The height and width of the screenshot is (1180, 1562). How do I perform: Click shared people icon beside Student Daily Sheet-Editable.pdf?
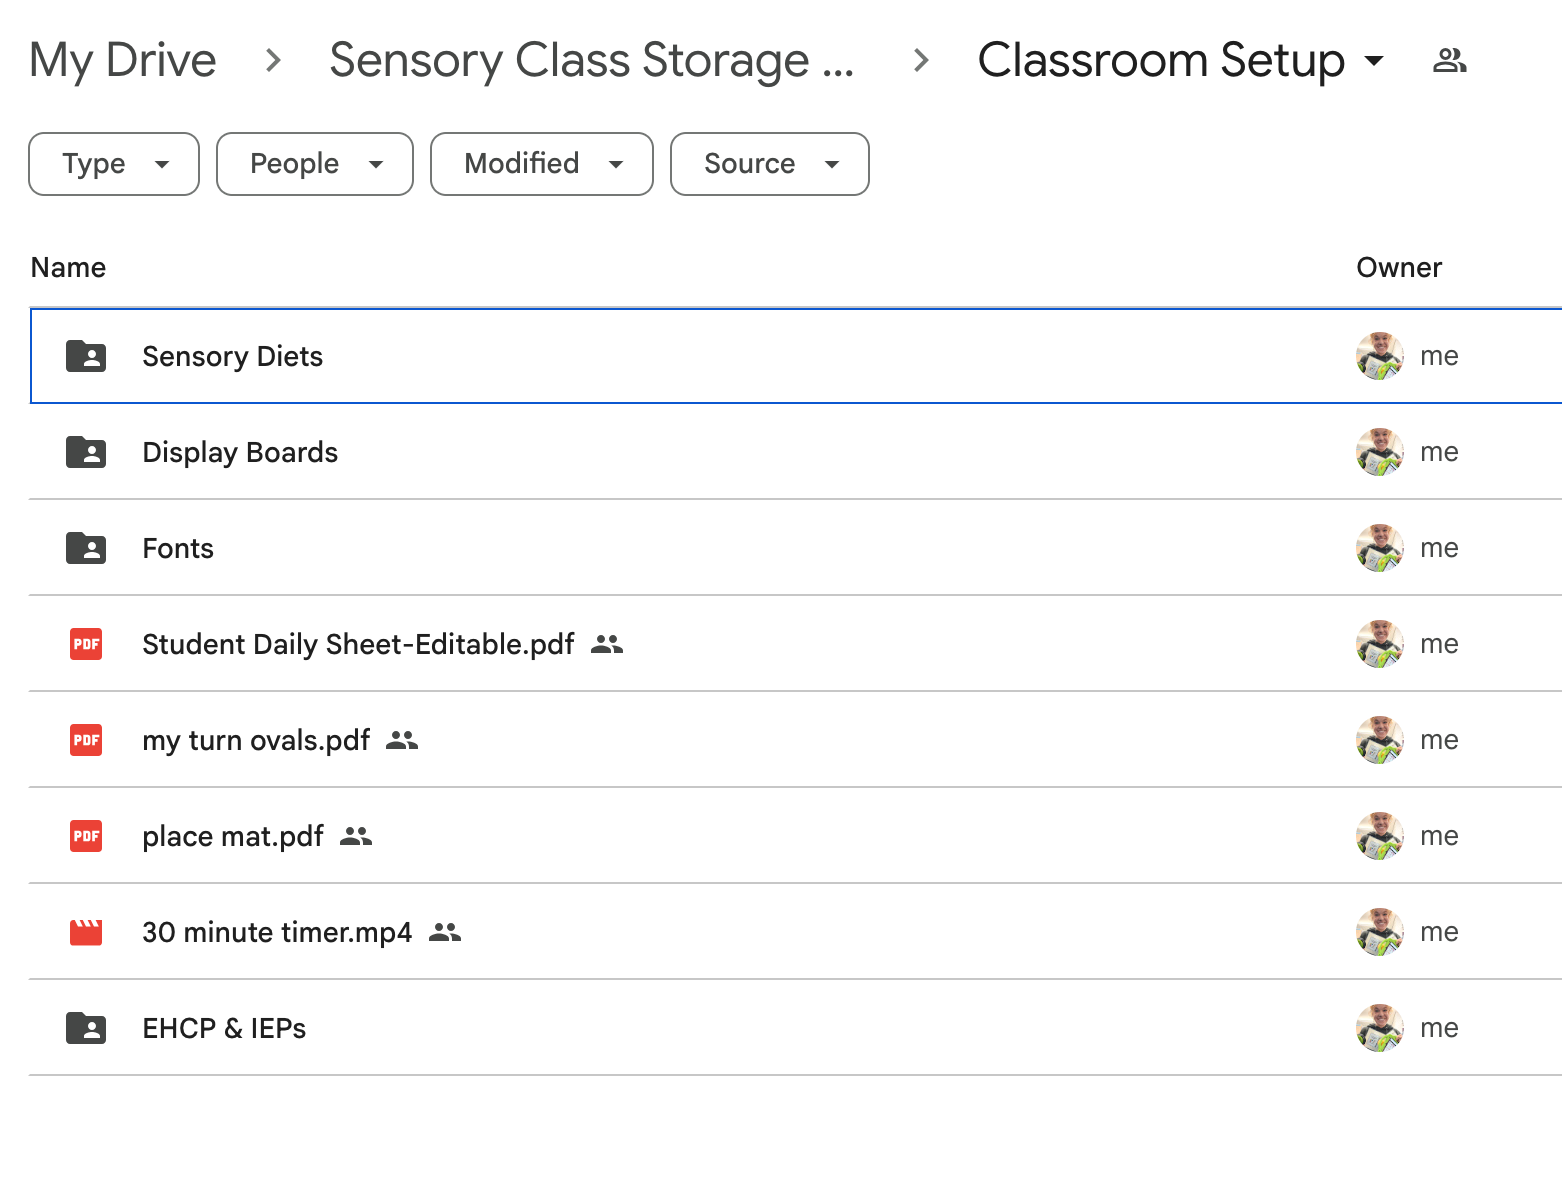607,645
